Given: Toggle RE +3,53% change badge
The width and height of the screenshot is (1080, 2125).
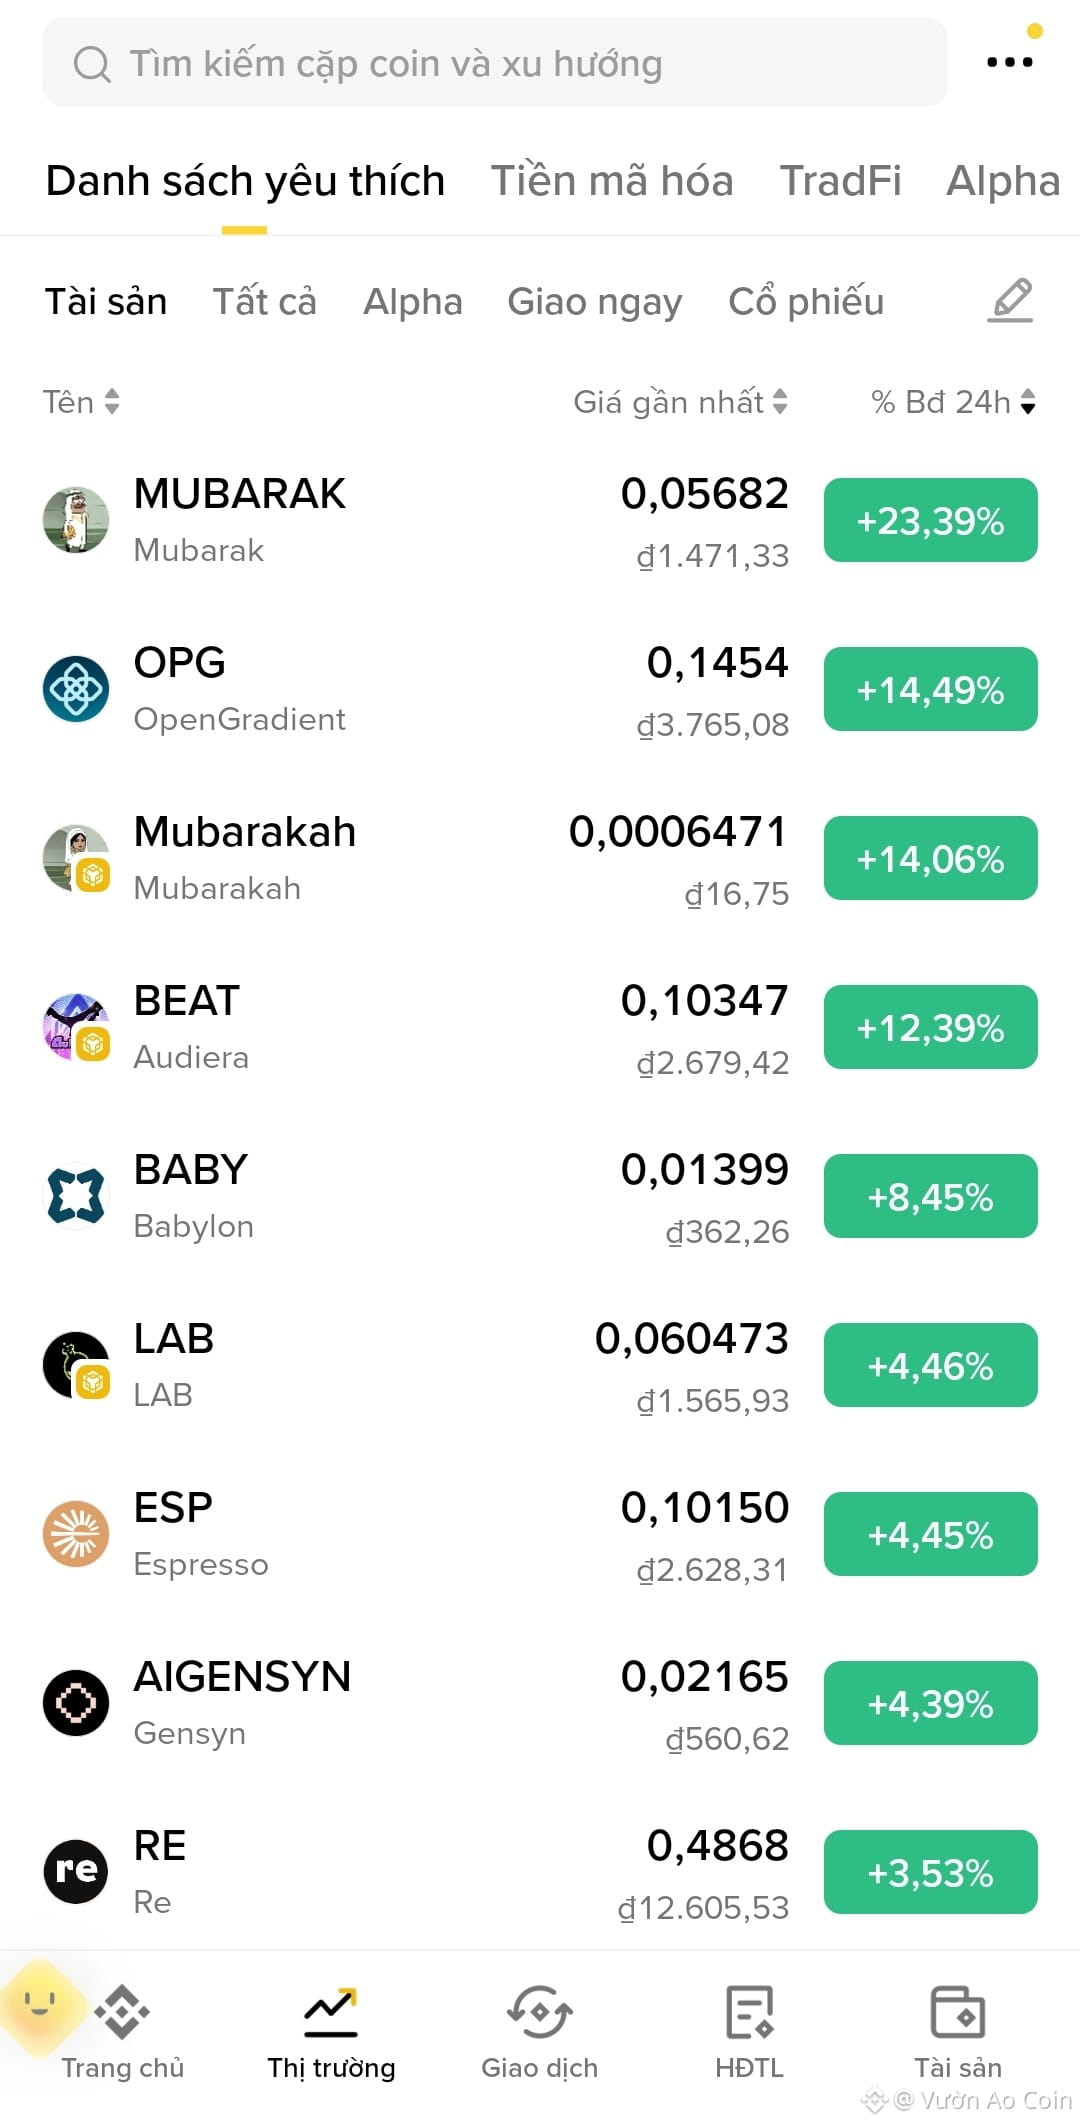Looking at the screenshot, I should click(x=930, y=1872).
